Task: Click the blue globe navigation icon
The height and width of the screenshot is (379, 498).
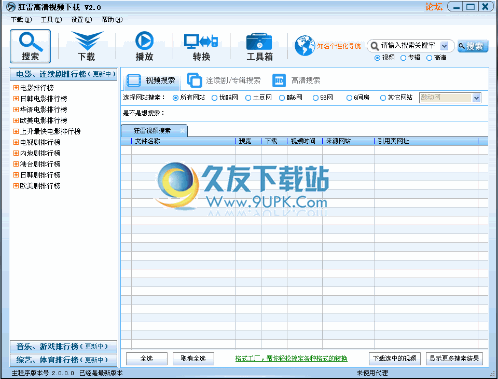Action: click(304, 46)
